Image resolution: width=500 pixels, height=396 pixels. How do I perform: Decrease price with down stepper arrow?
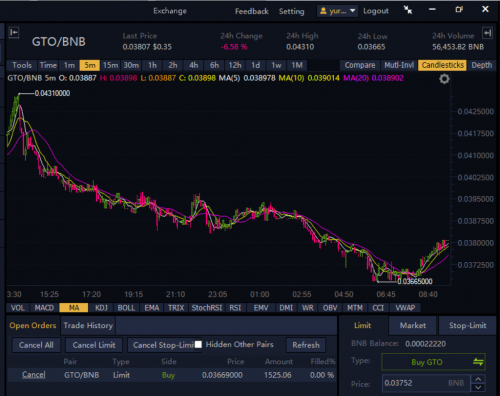478,387
